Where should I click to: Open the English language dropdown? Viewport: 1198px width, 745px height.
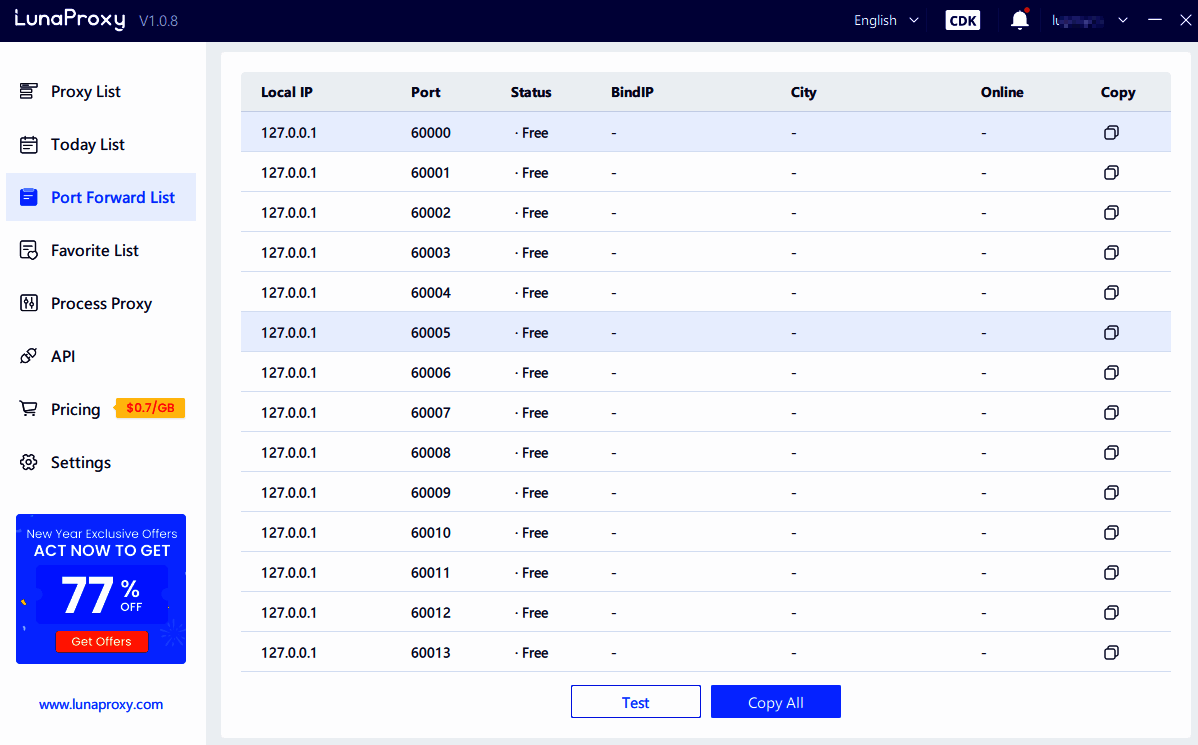885,19
